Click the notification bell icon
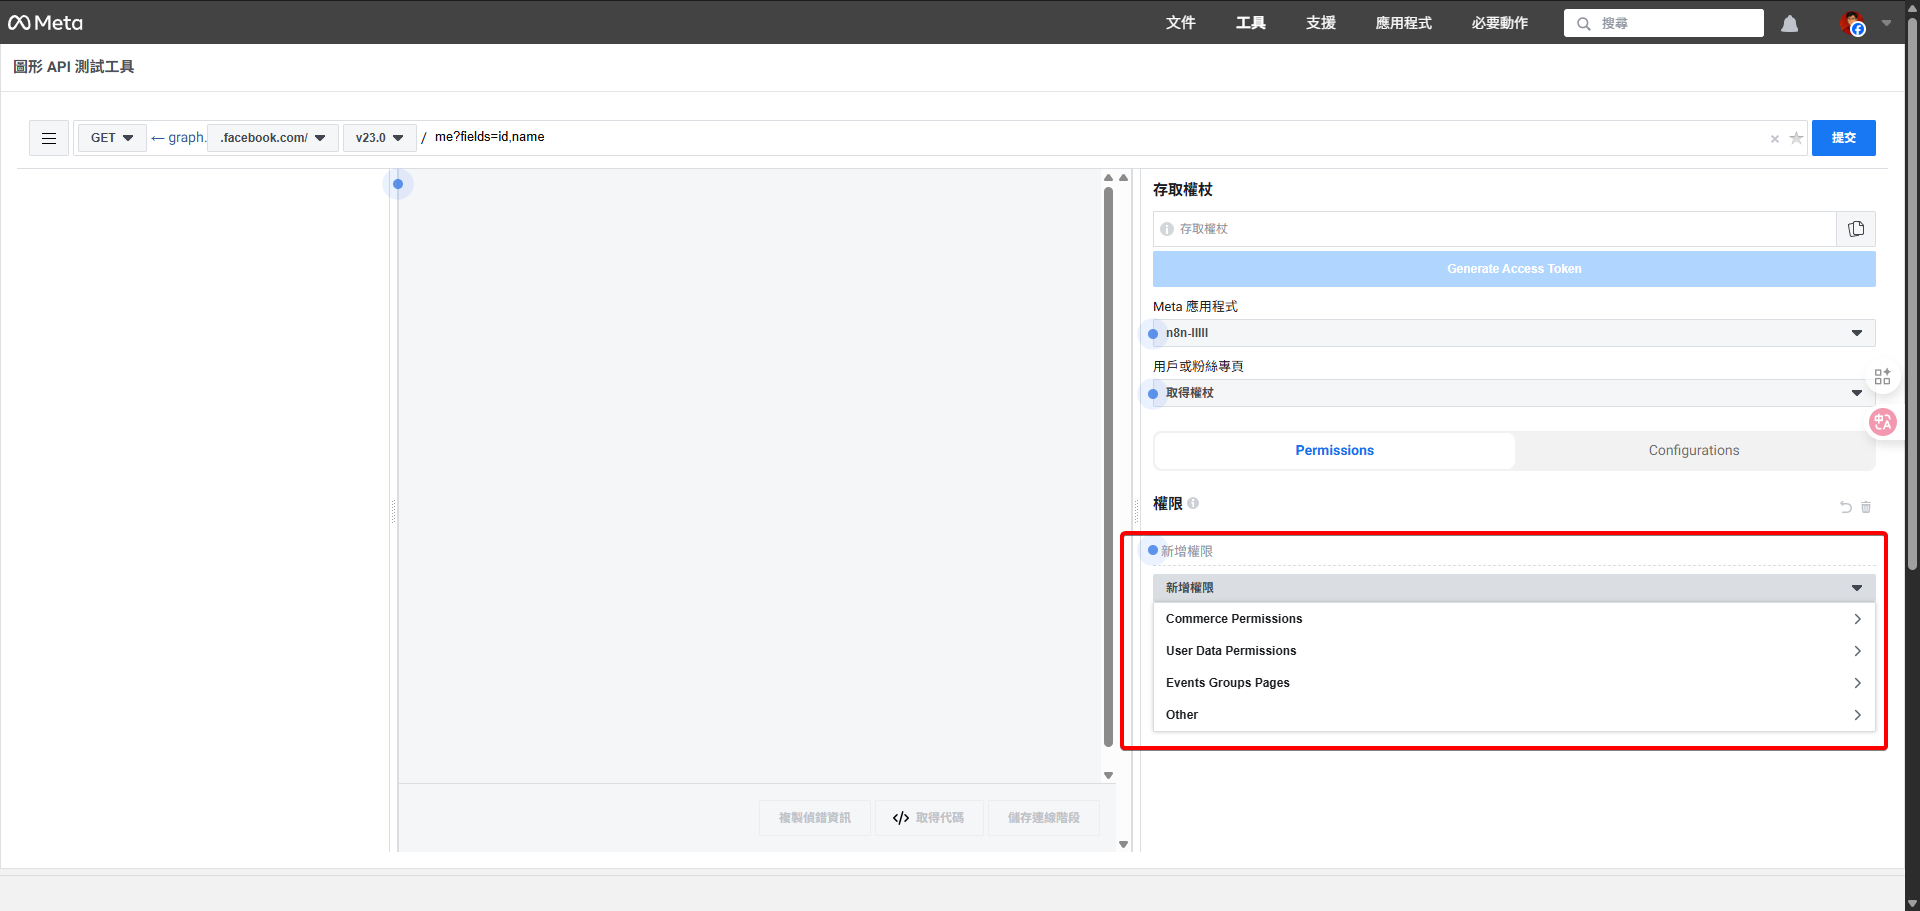The image size is (1920, 911). tap(1789, 23)
